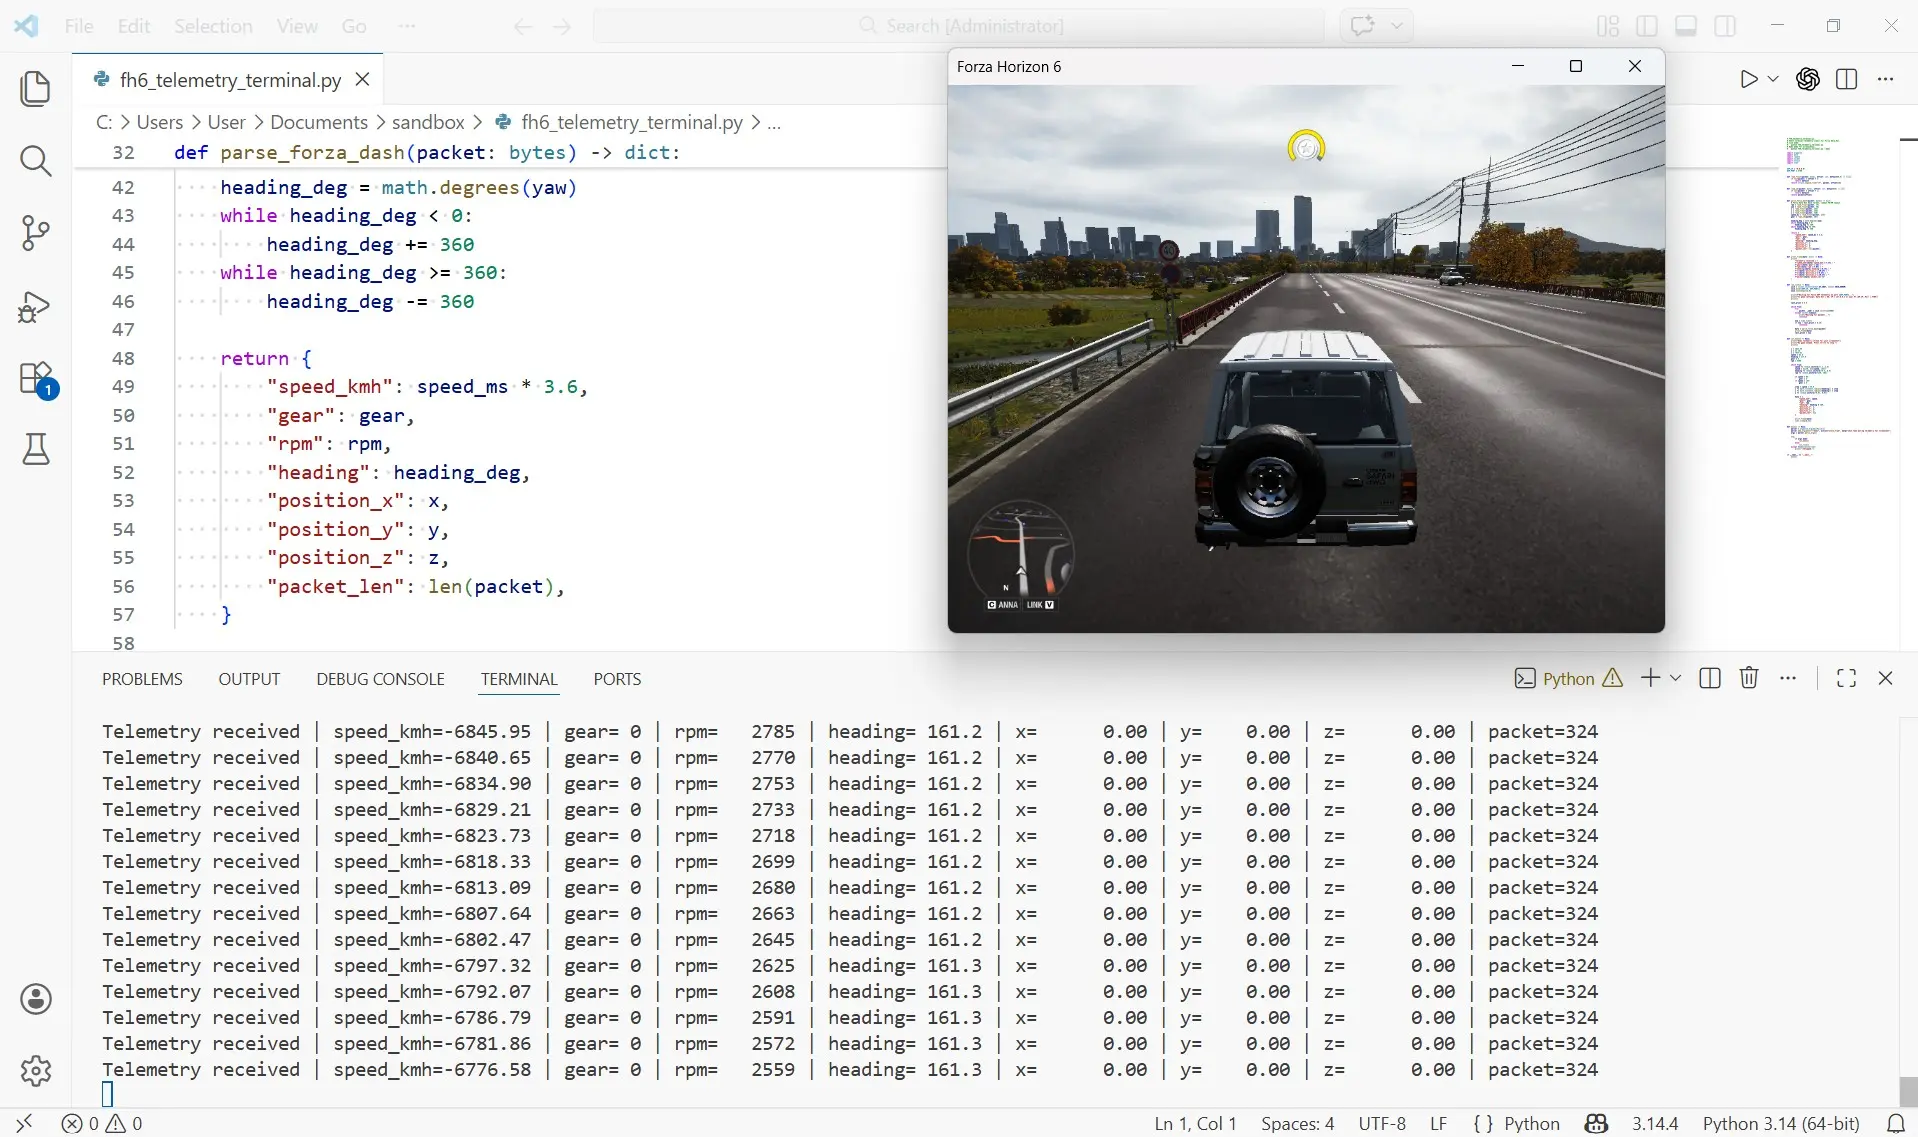Click the terminal vertical scrollbar thumb
This screenshot has width=1918, height=1137.
(1908, 1090)
